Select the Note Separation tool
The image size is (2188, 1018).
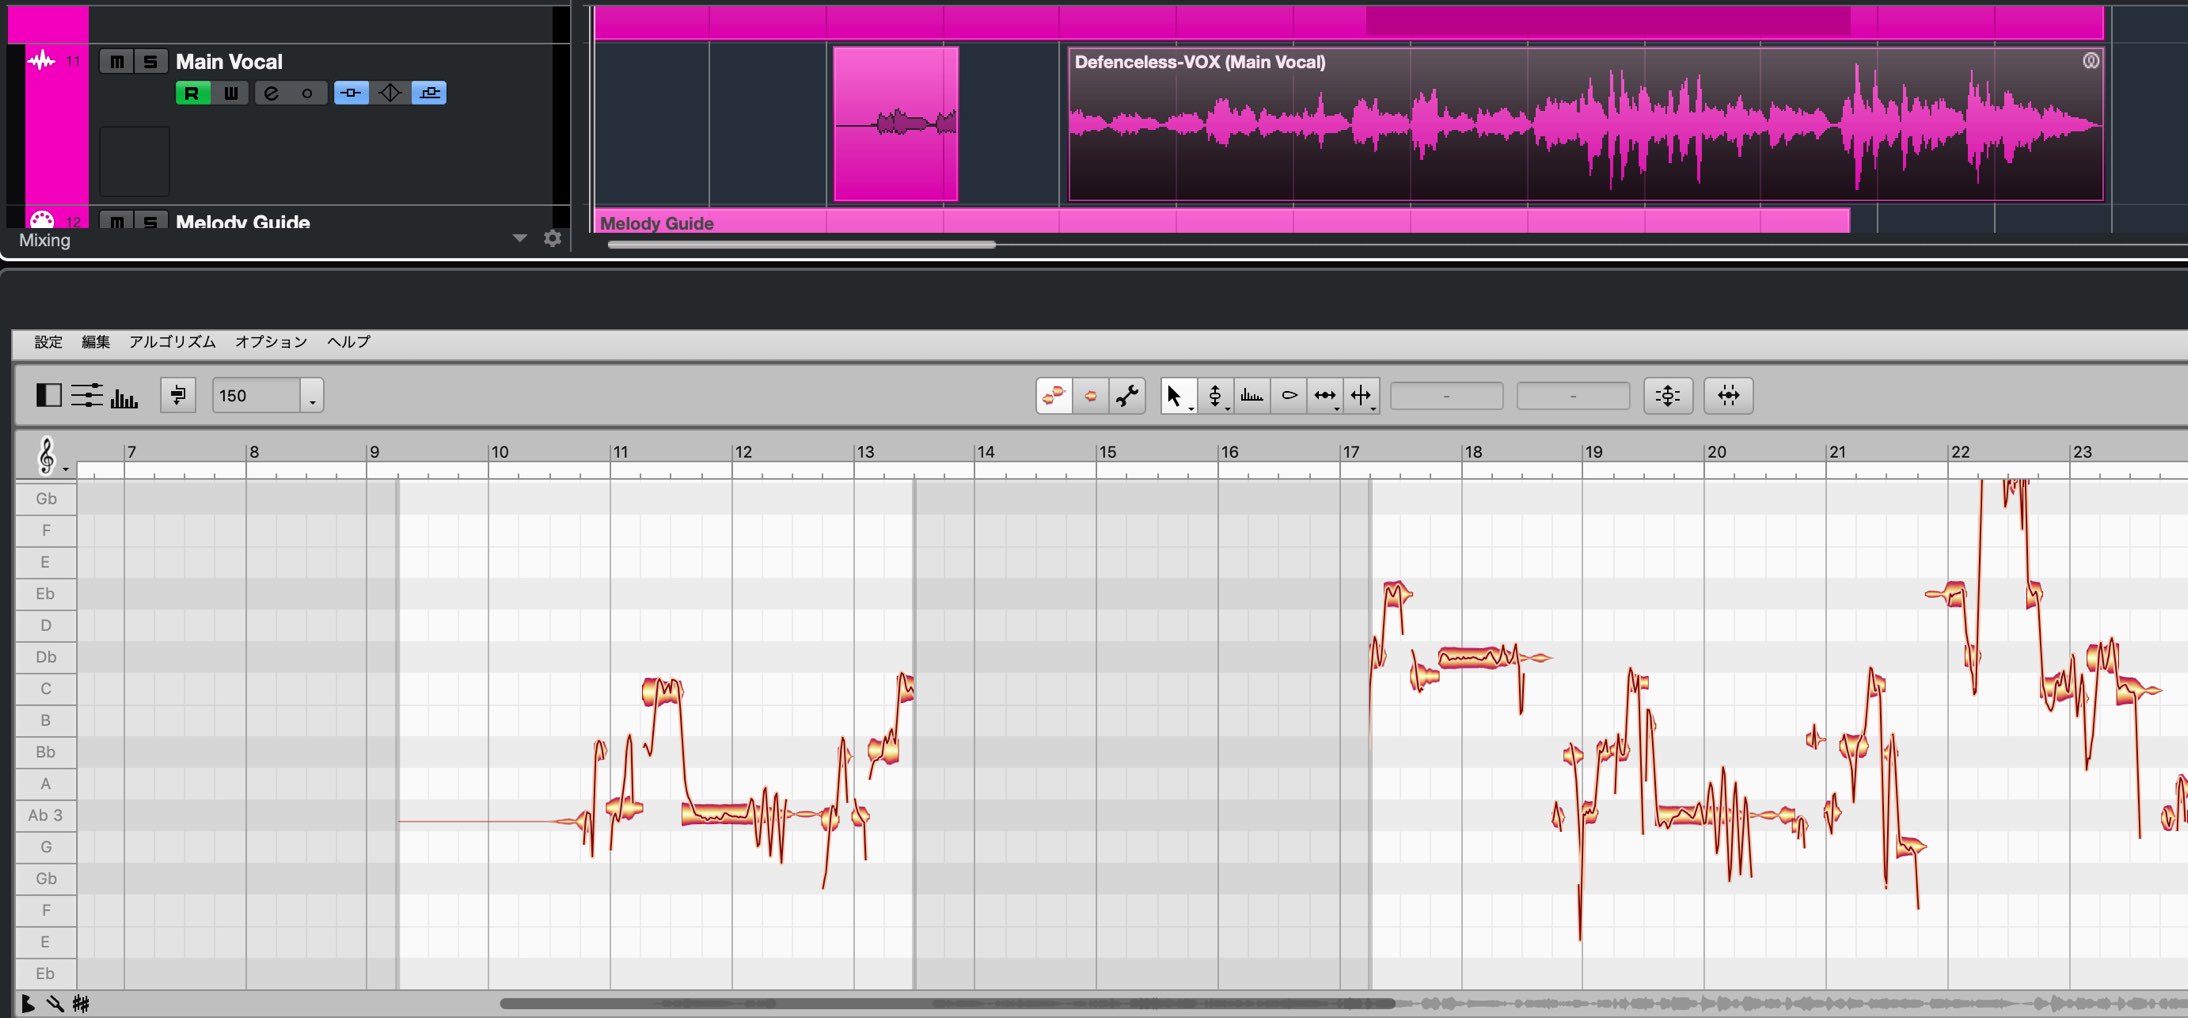click(1360, 395)
